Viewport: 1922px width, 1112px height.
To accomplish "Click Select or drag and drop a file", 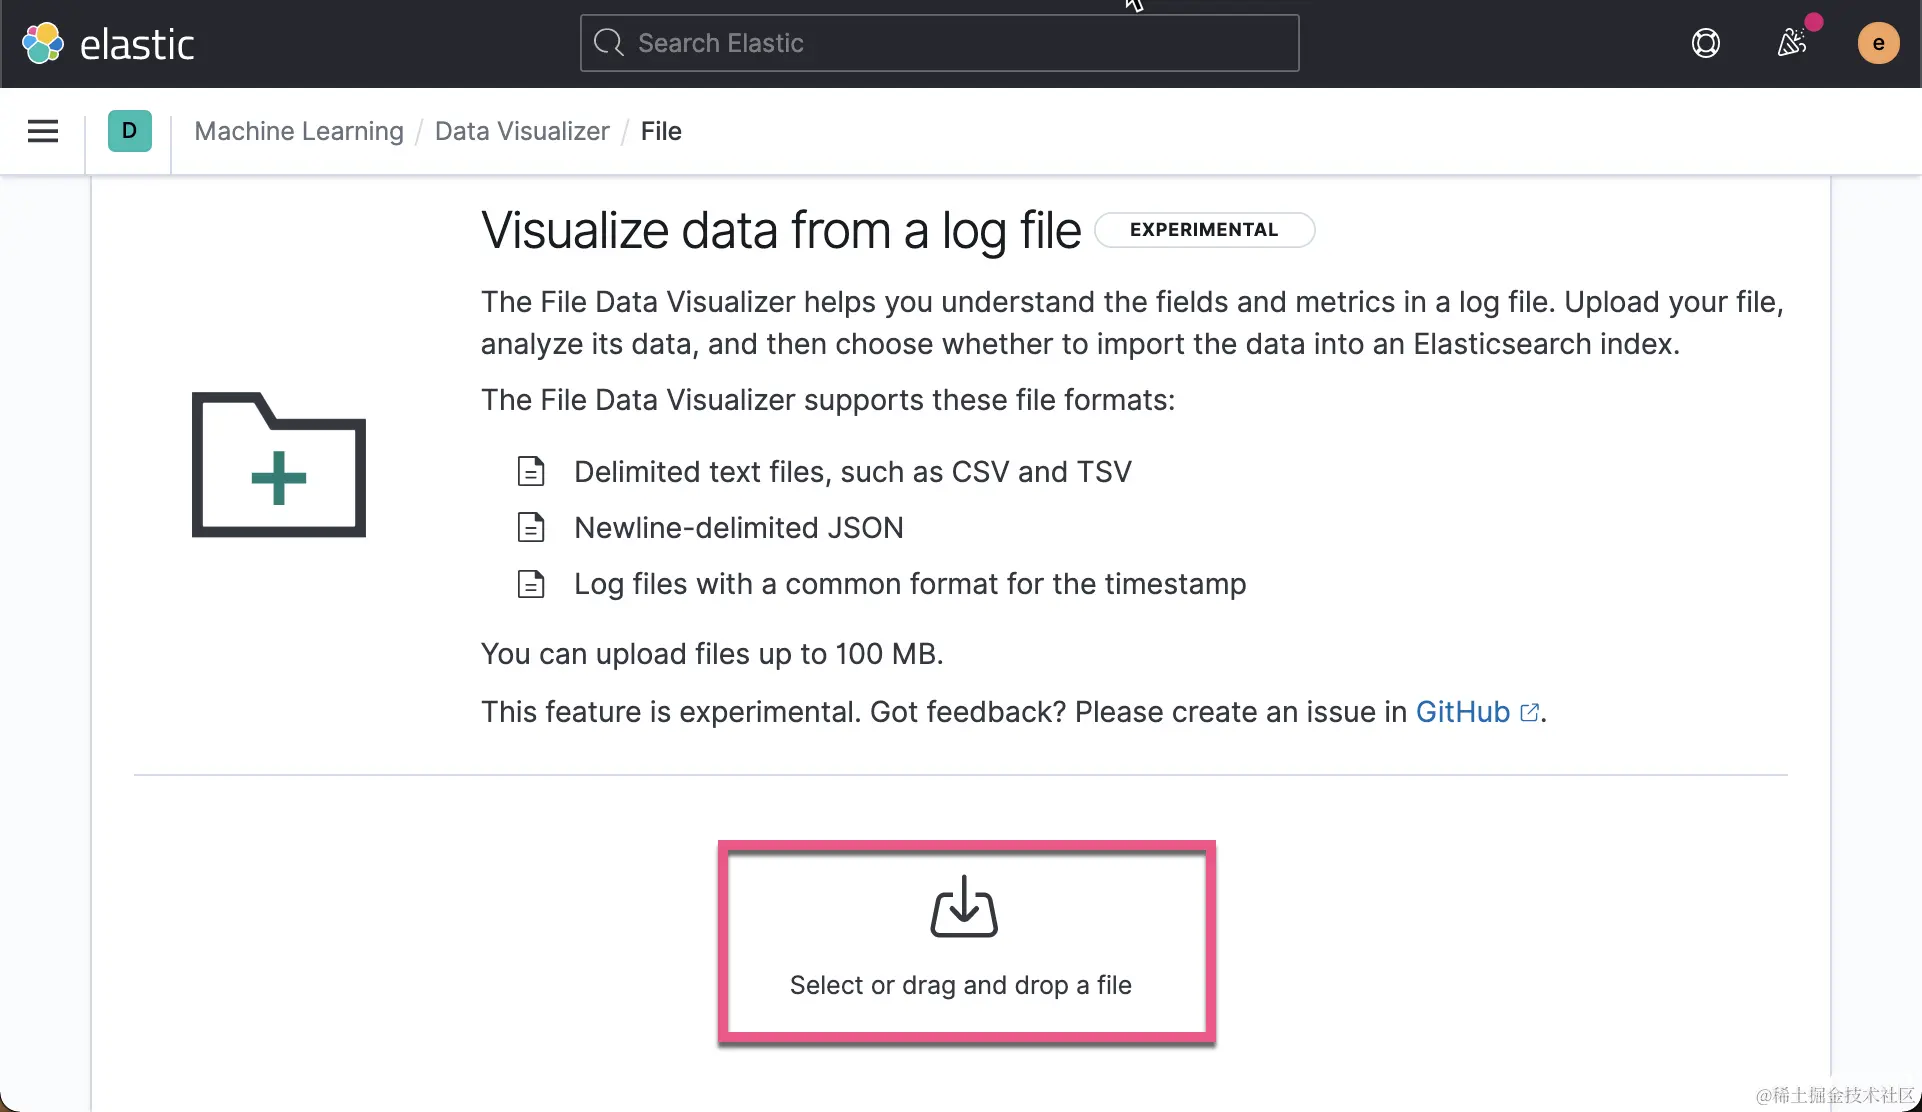I will pos(961,985).
